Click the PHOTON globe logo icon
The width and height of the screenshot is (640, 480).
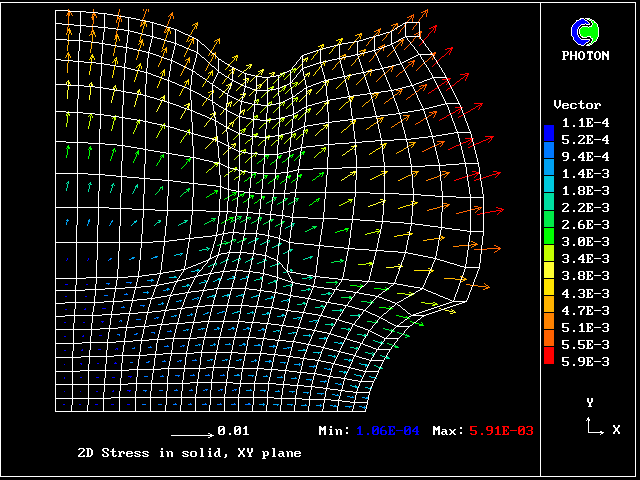(x=589, y=32)
